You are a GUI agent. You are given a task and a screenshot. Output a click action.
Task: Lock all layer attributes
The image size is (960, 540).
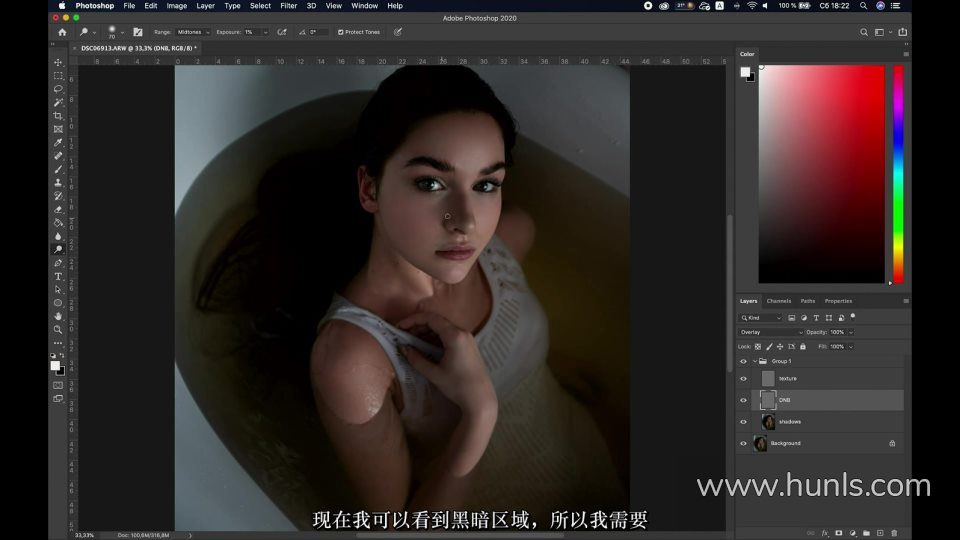click(x=803, y=347)
